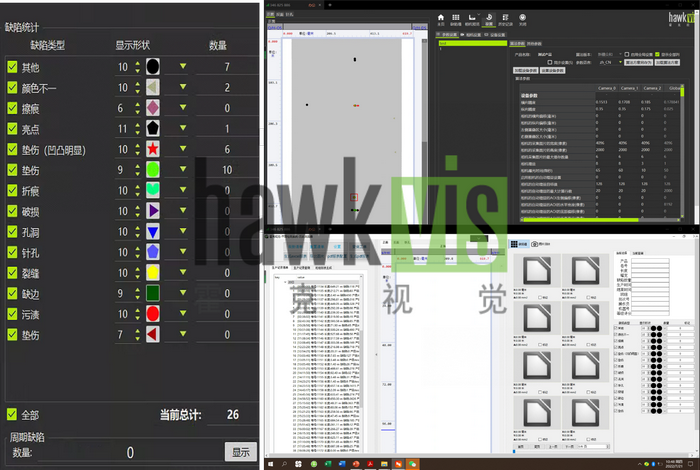The image size is (700, 470).
Task: Click the blue pentagon shape icon for 针孔
Action: click(x=153, y=252)
